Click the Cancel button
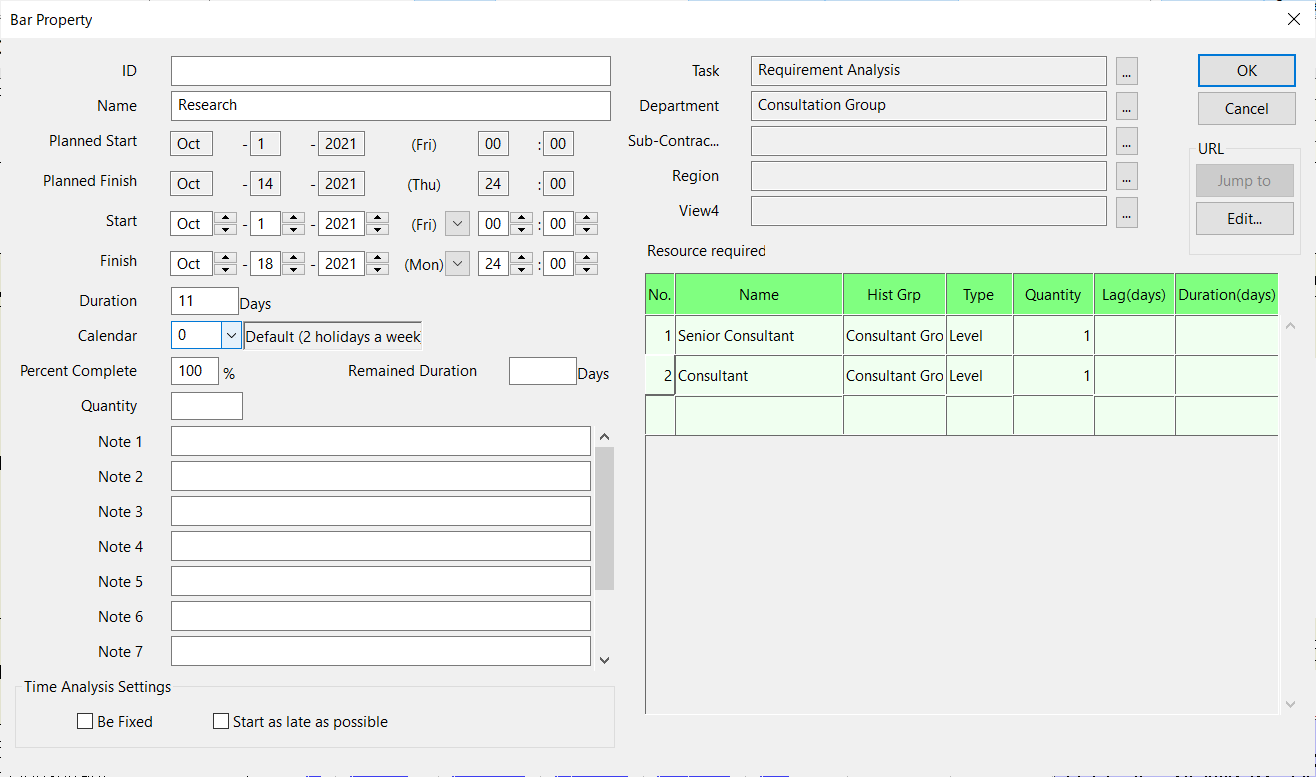 click(x=1247, y=108)
